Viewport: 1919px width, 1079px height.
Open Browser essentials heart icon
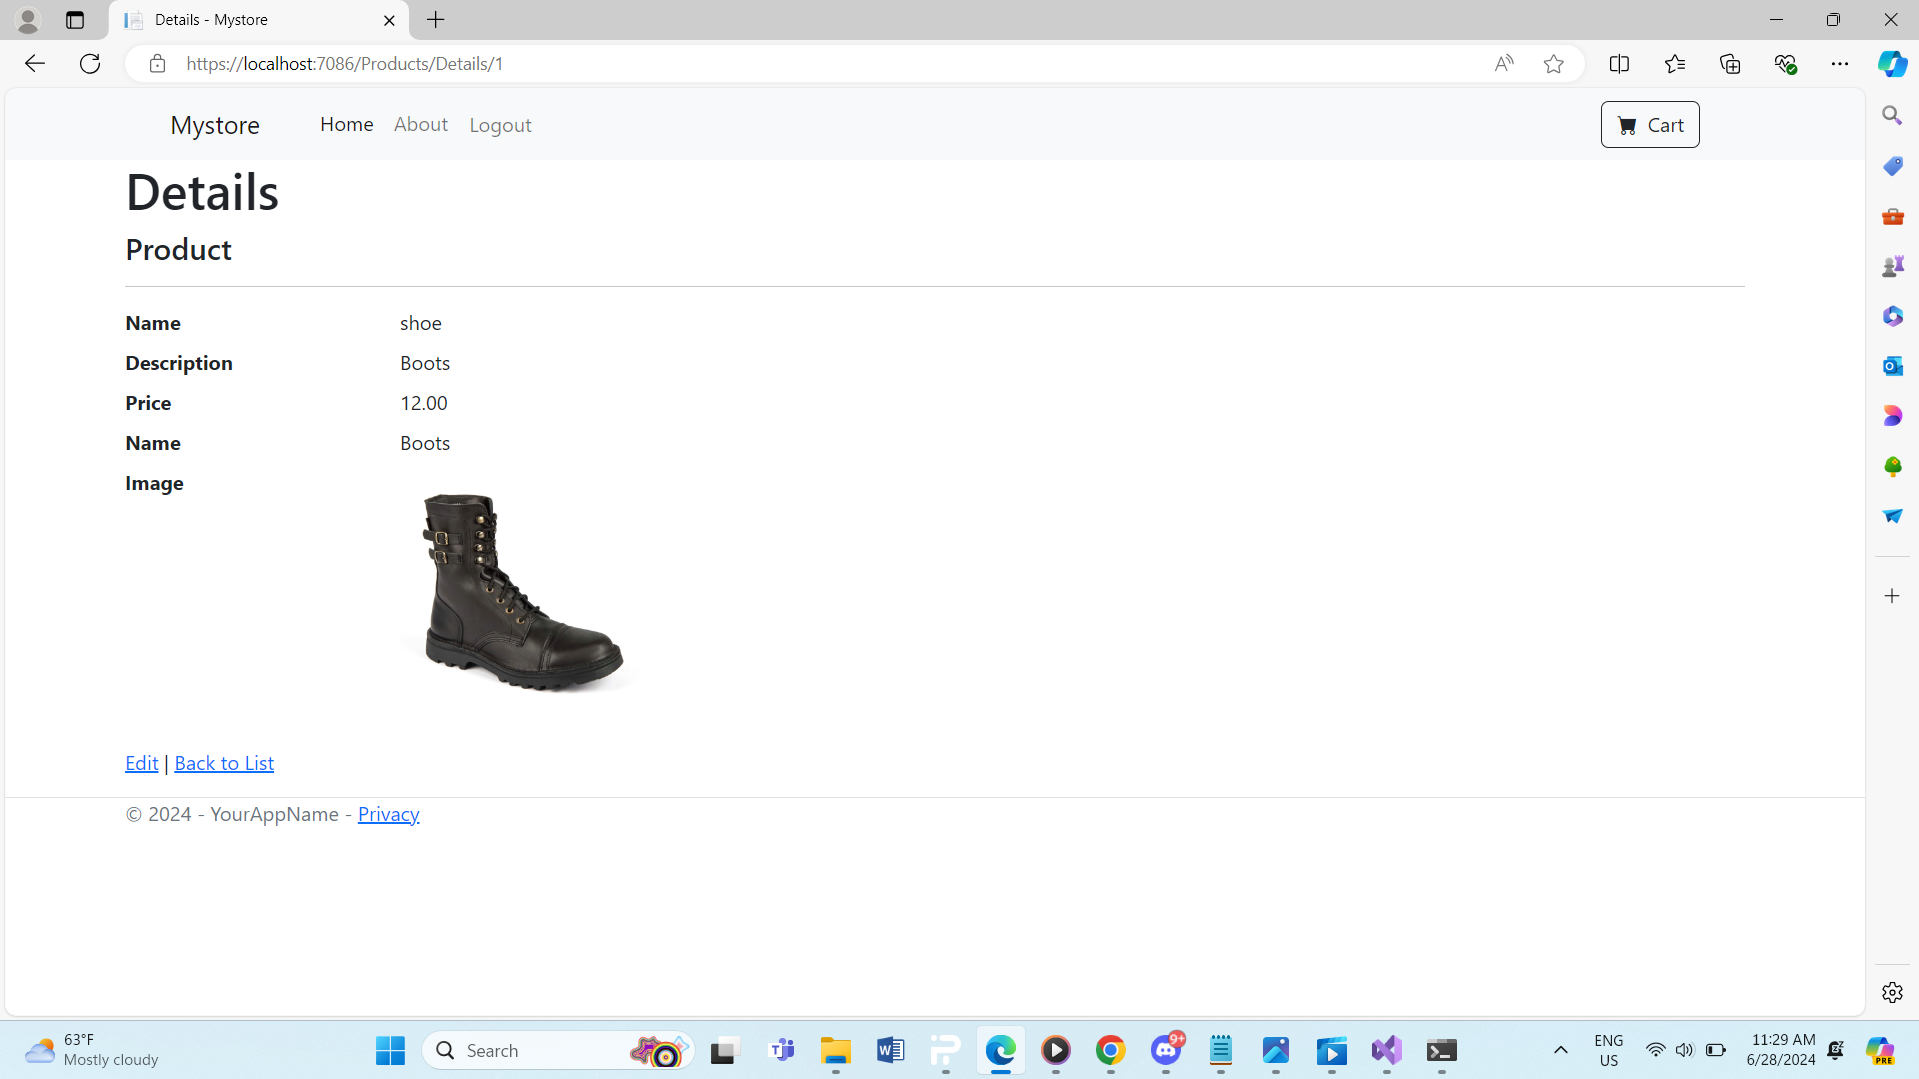tap(1785, 64)
